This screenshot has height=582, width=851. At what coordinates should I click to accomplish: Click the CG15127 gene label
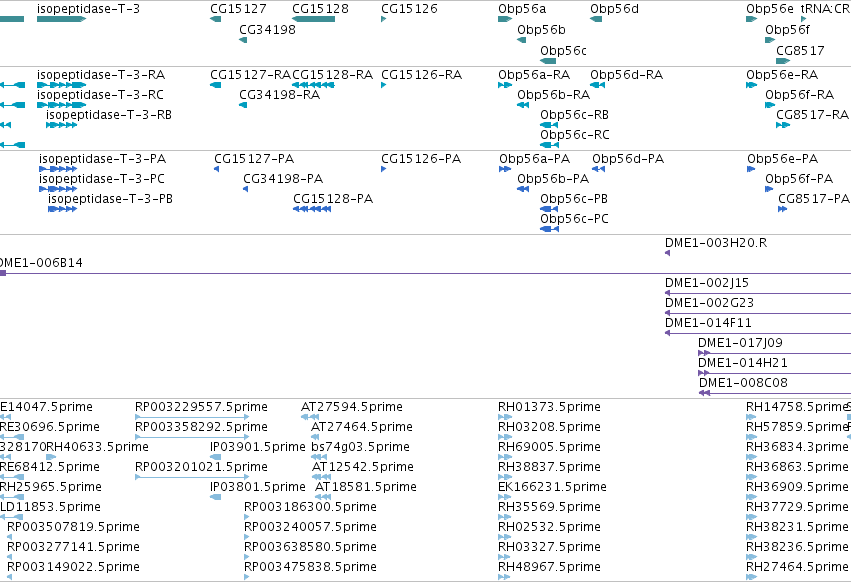point(238,9)
